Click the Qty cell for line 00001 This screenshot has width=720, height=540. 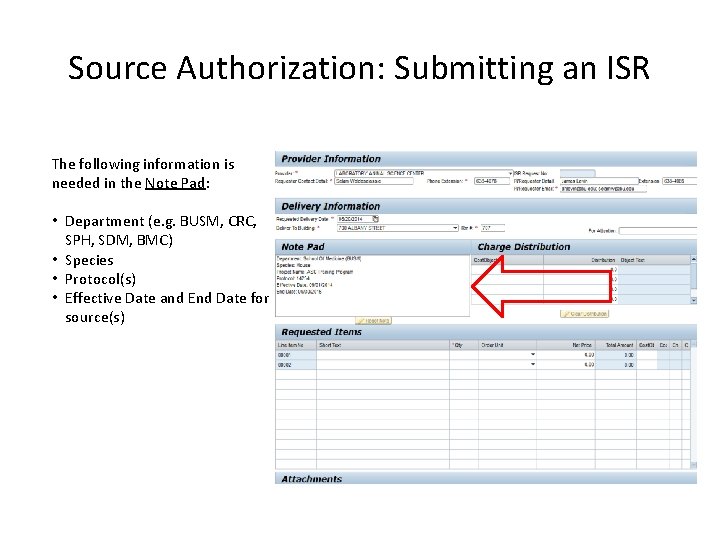[464, 355]
